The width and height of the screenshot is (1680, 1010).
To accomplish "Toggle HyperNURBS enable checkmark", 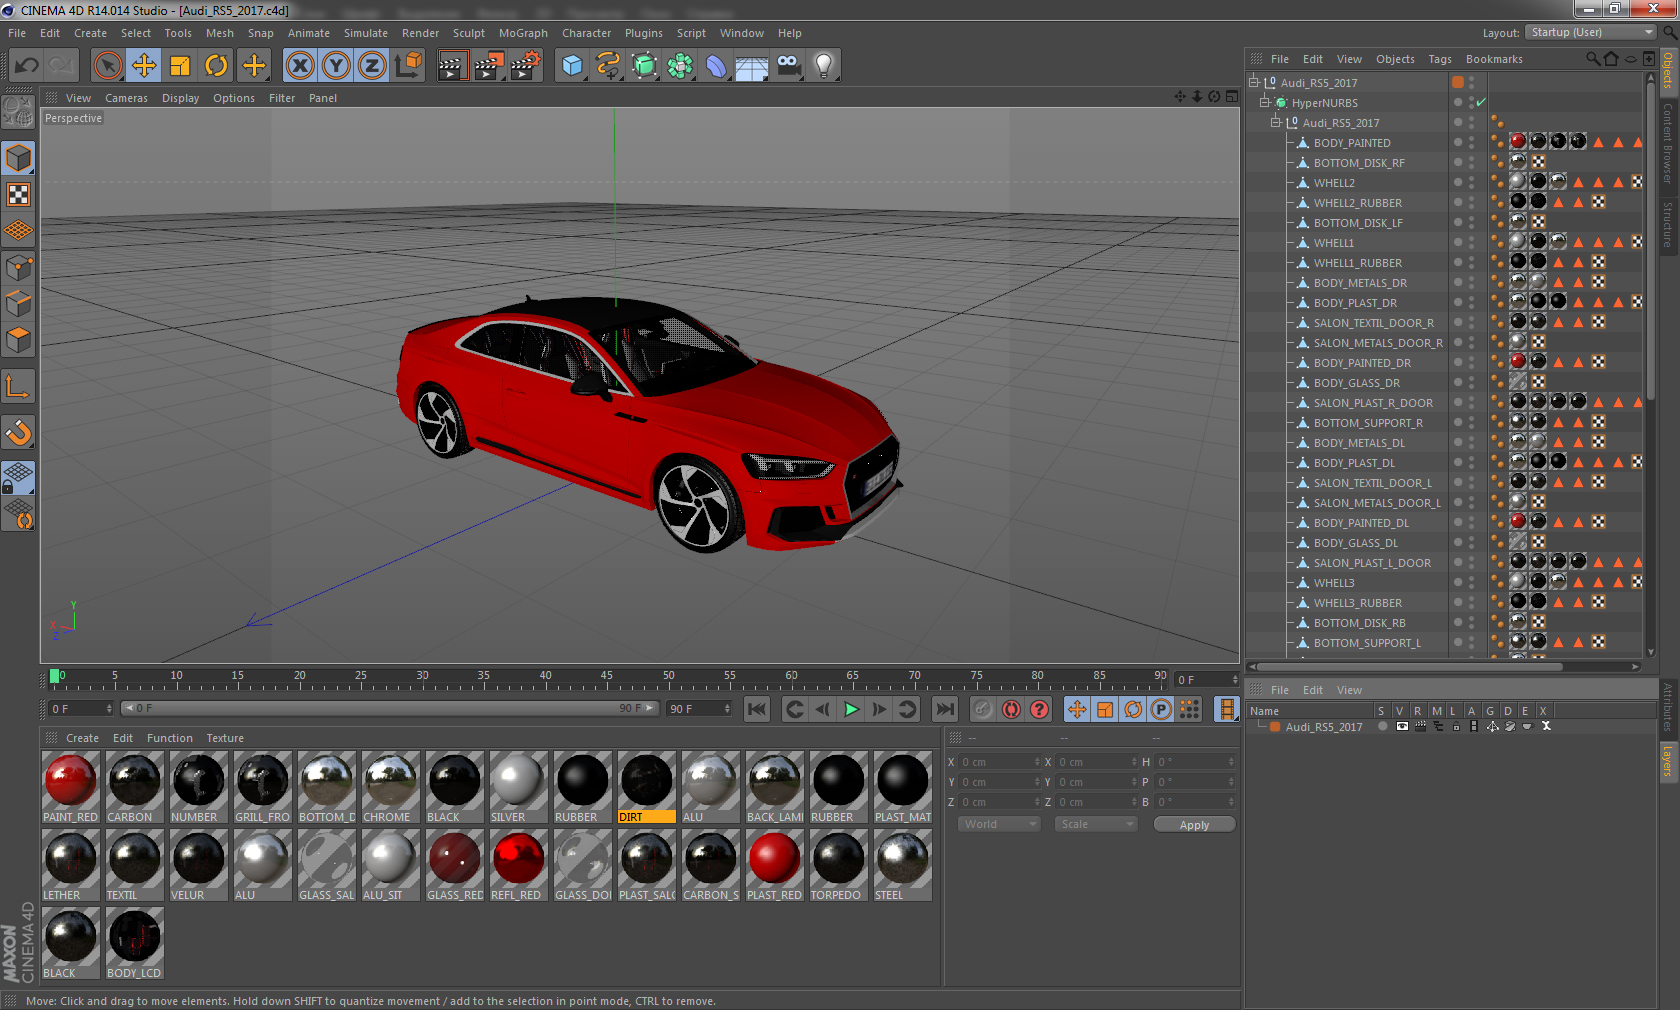I will coord(1481,102).
